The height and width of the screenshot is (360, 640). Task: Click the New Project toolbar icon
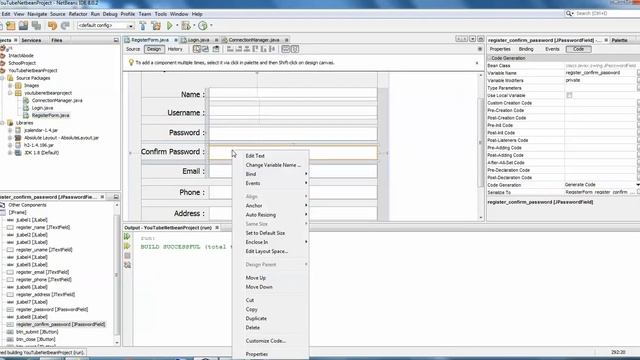point(11,26)
